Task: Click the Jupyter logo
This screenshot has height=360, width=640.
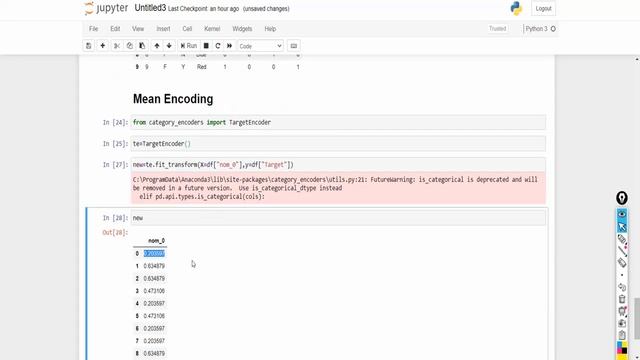Action: tap(106, 8)
